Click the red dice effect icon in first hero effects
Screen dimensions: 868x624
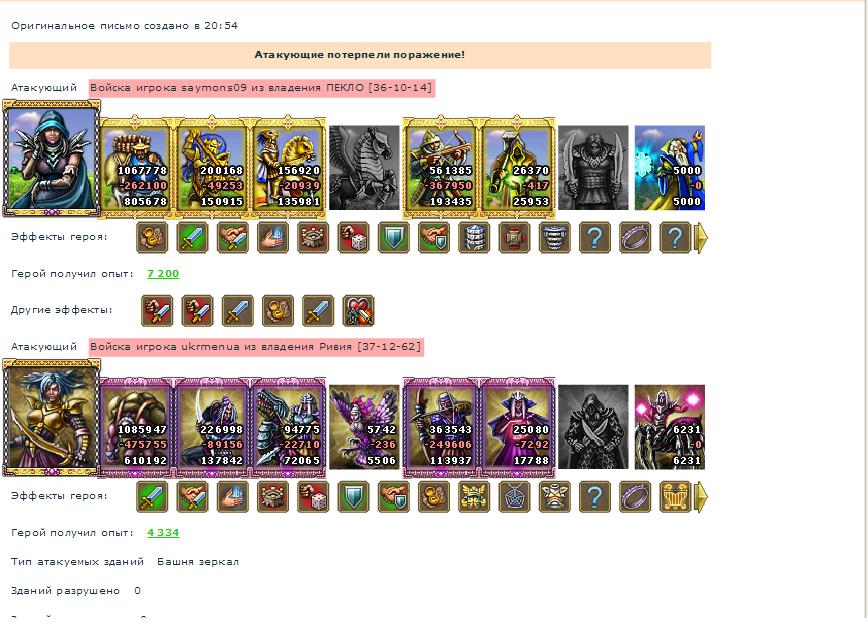pos(353,238)
